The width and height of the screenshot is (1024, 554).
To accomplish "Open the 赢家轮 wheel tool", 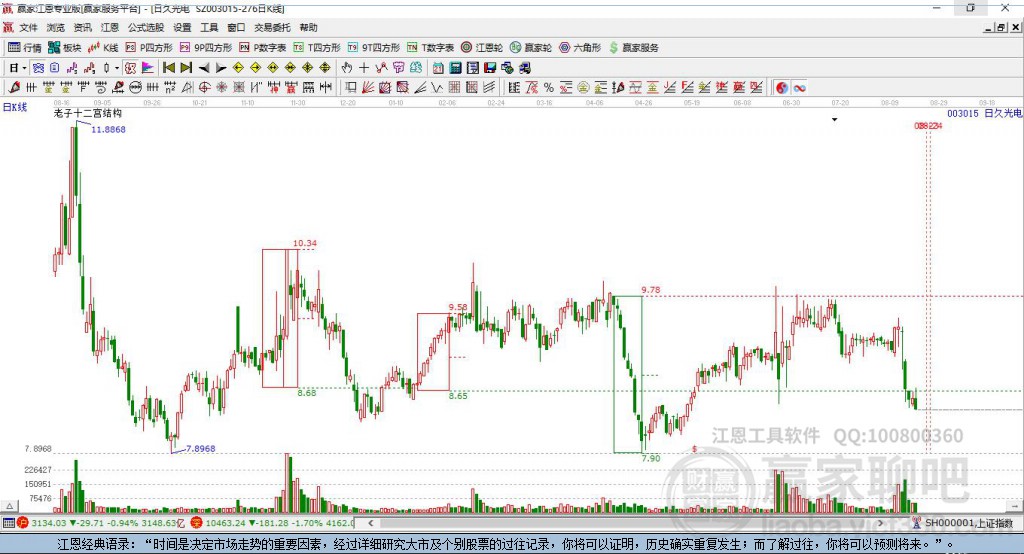I will coord(531,48).
